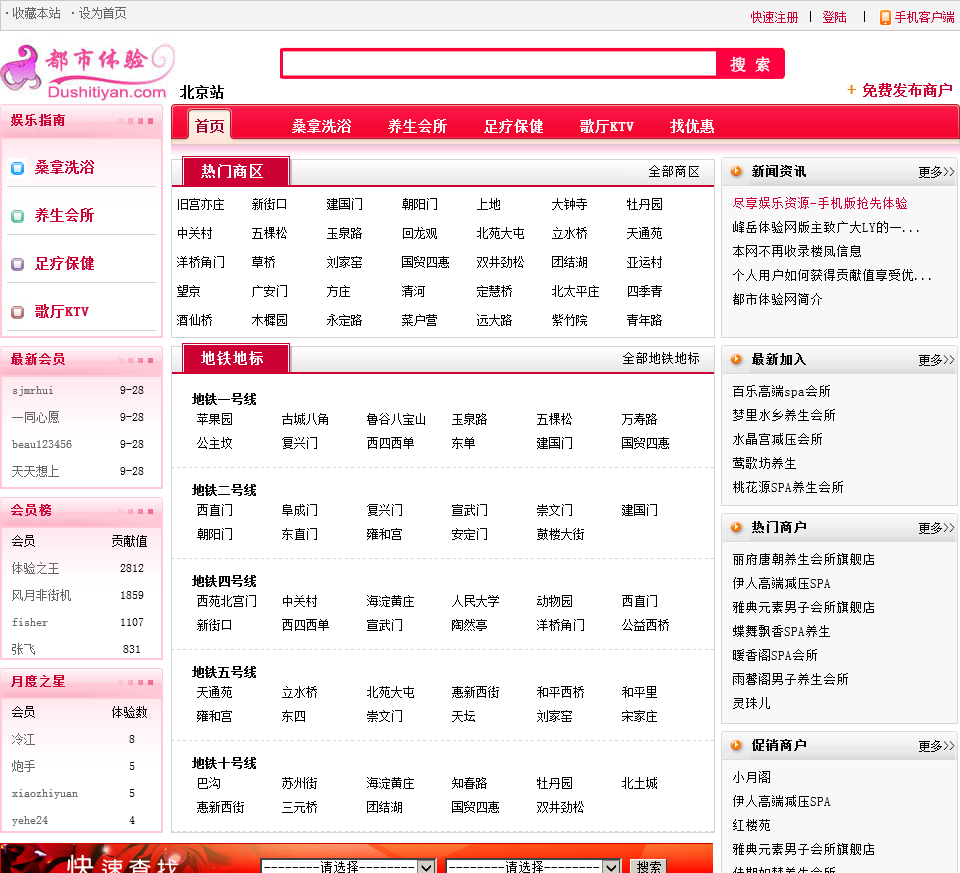Click the 都市体验 Dushitiyan.com logo
Viewport: 960px width, 873px height.
coord(88,72)
